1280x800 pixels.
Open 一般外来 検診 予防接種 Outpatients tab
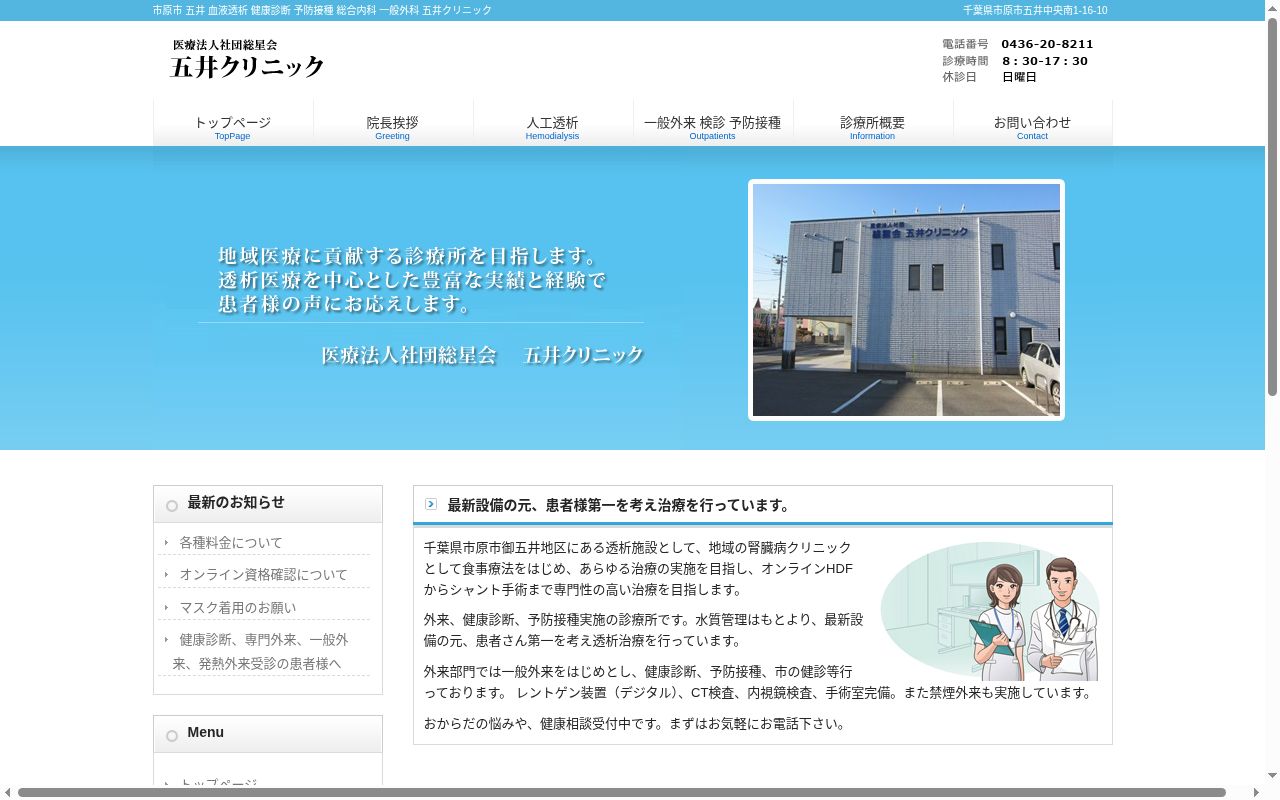tap(713, 123)
